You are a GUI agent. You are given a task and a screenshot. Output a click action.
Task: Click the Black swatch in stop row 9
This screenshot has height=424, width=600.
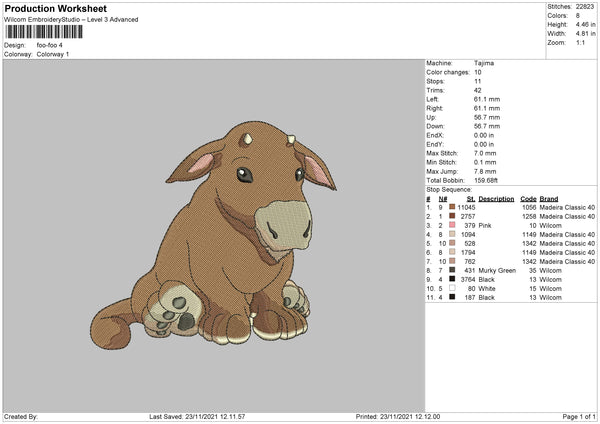tap(452, 279)
